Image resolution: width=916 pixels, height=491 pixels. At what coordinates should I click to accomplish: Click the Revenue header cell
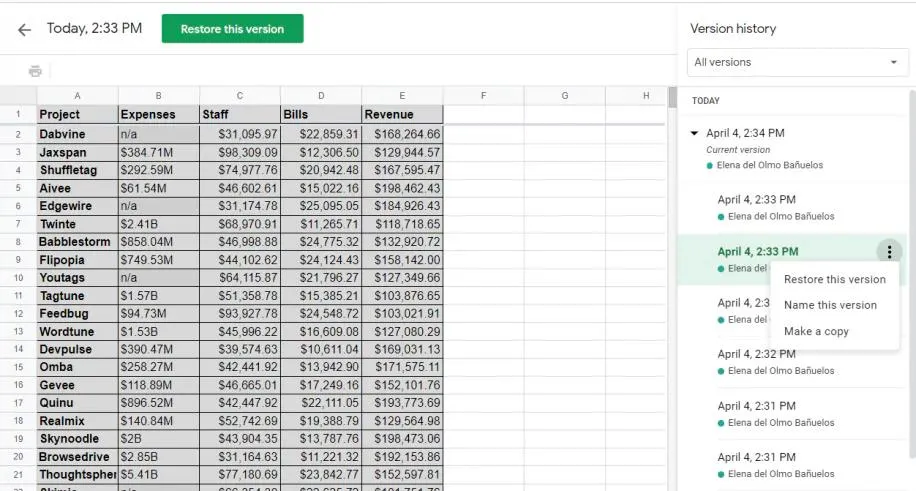(x=402, y=115)
